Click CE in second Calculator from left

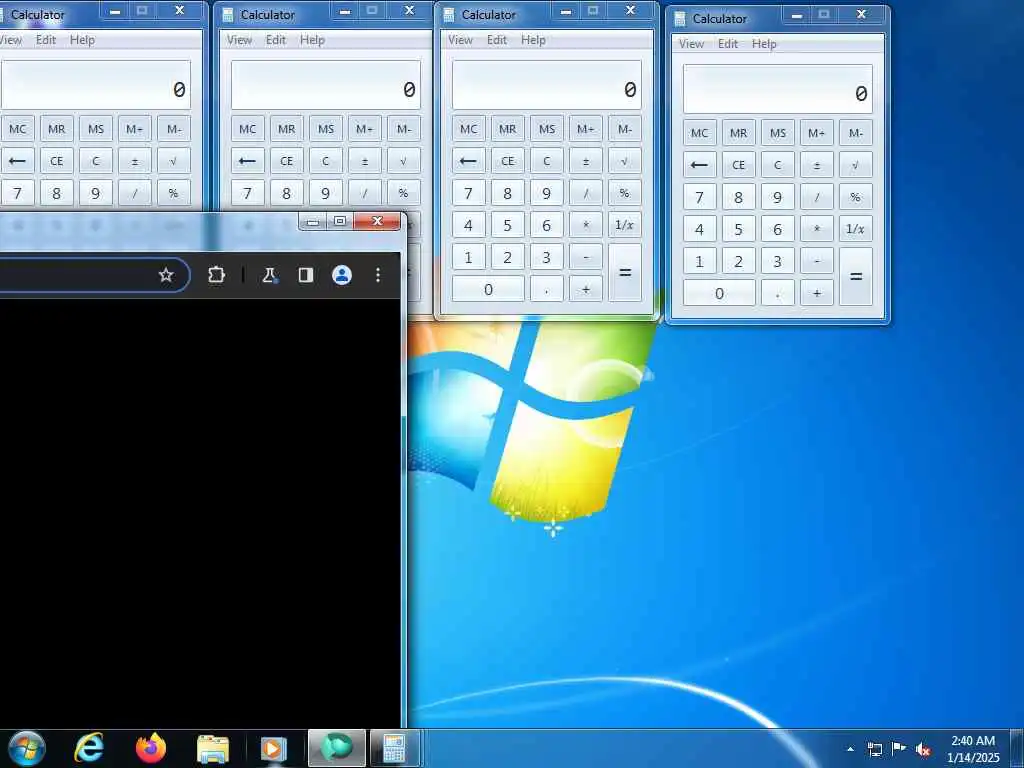tap(287, 161)
